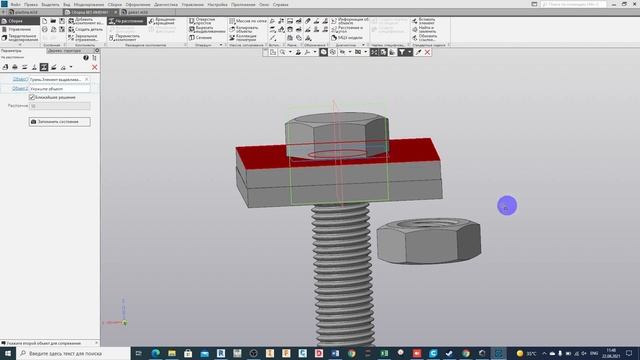Open Parameters panel help icon
The width and height of the screenshot is (640, 360).
(86, 58)
